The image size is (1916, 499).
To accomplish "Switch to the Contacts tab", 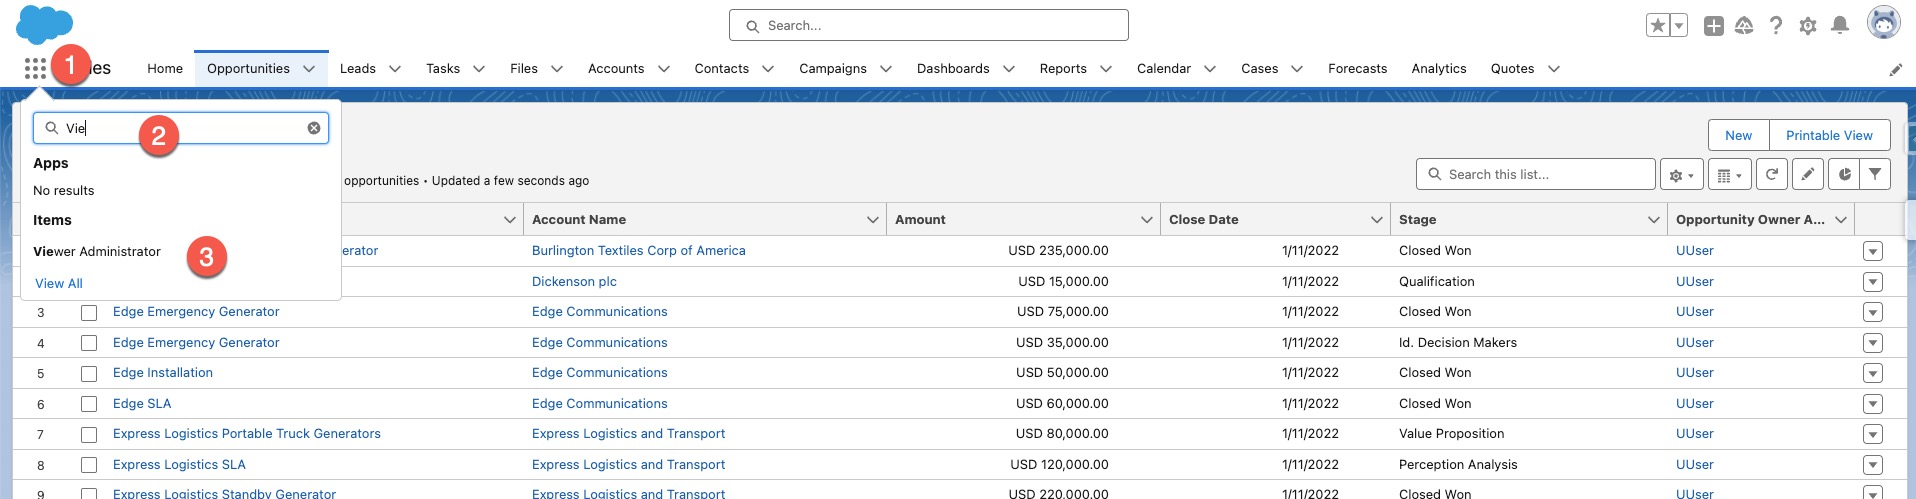I will pyautogui.click(x=722, y=69).
